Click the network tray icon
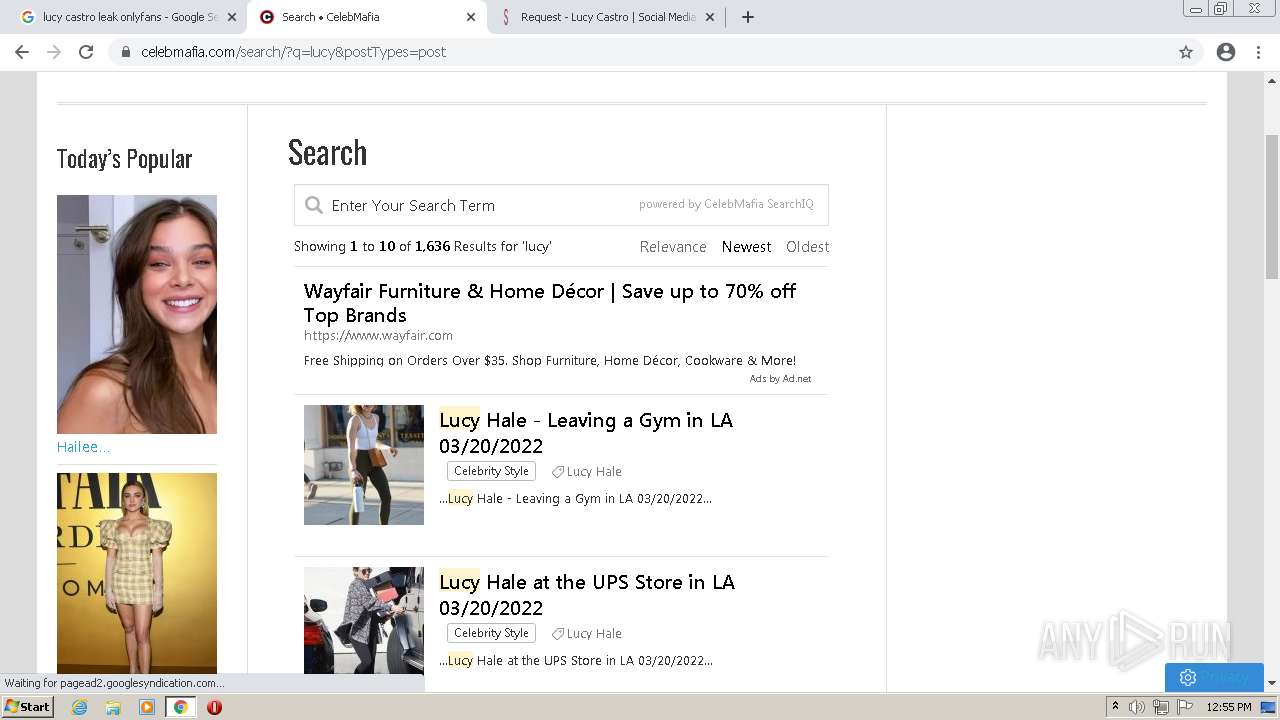1280x720 pixels. click(1160, 707)
